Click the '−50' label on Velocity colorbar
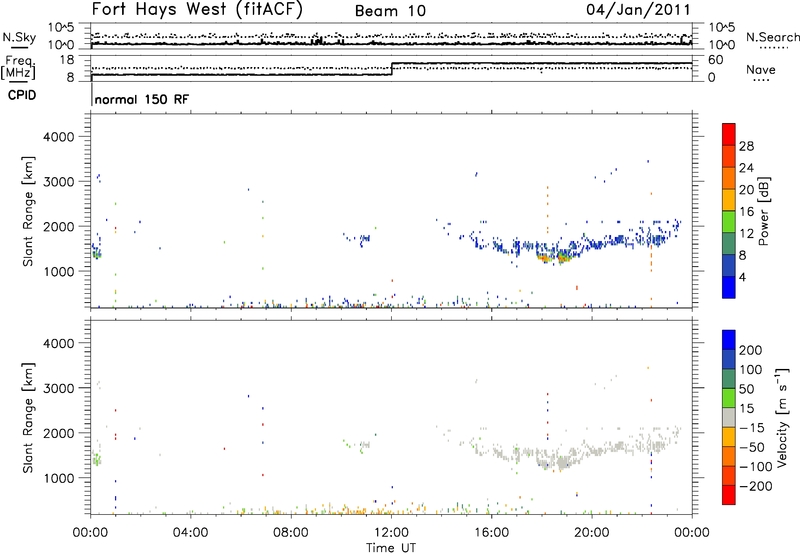Viewport: 800px width, 554px height. [752, 447]
